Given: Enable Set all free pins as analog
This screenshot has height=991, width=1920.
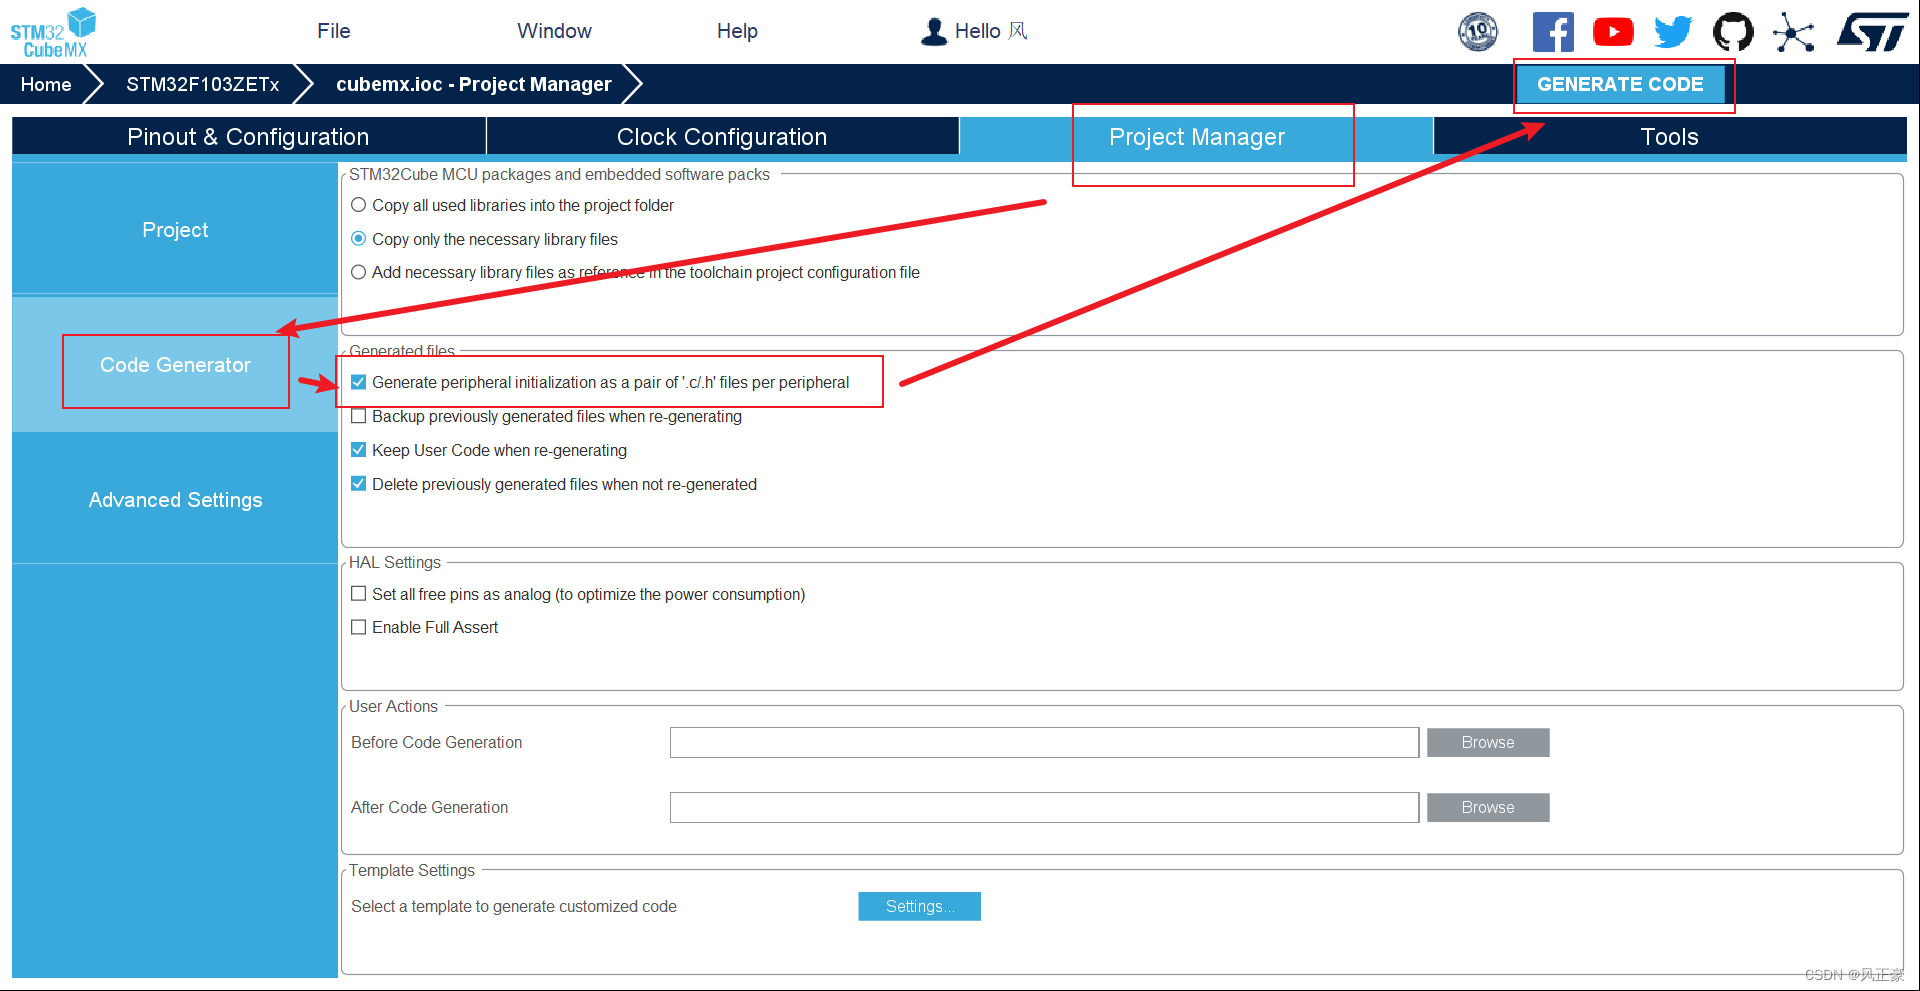Looking at the screenshot, I should click(358, 594).
